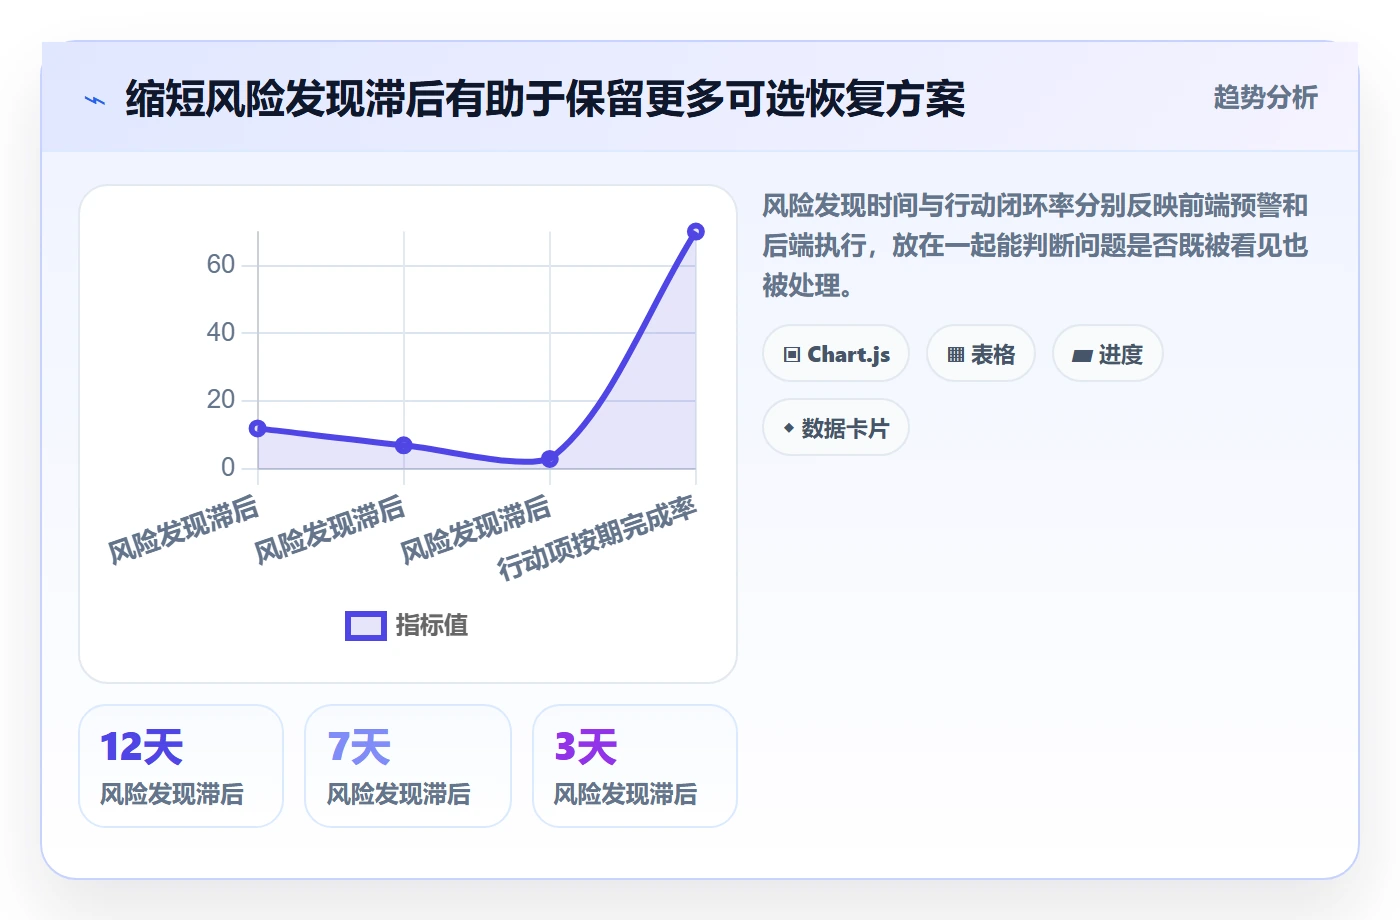Select the Chart.js tag chip

pos(836,354)
